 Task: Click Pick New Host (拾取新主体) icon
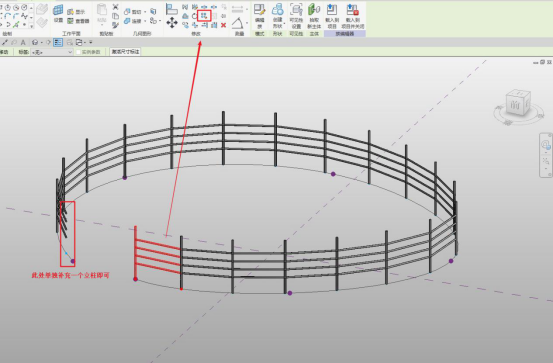314,16
